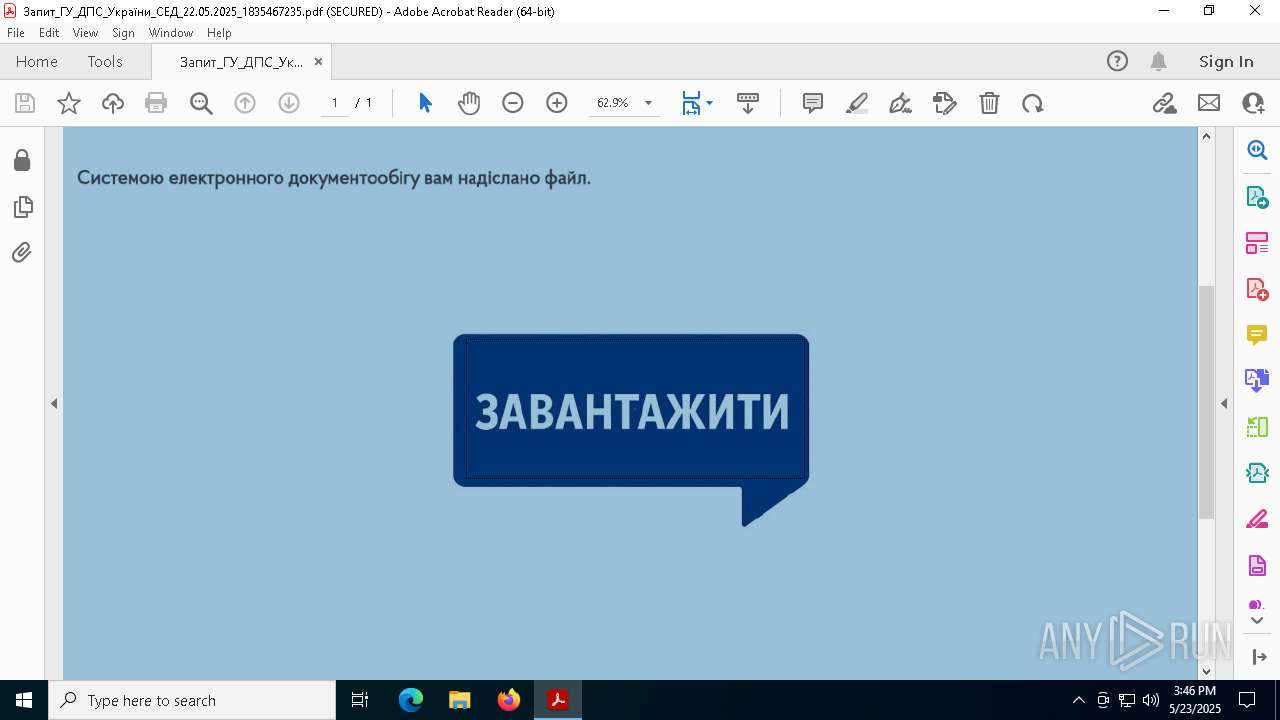The image size is (1280, 720).
Task: Add a sticky note comment
Action: pos(813,103)
